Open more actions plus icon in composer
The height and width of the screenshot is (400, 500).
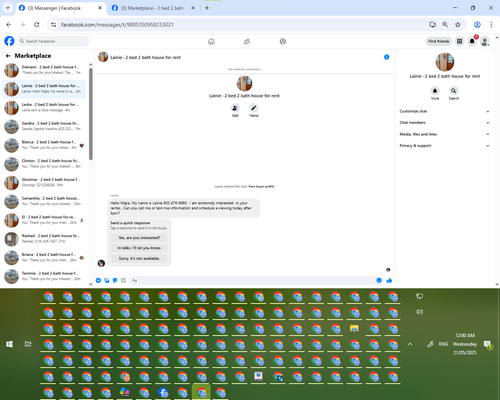click(98, 280)
